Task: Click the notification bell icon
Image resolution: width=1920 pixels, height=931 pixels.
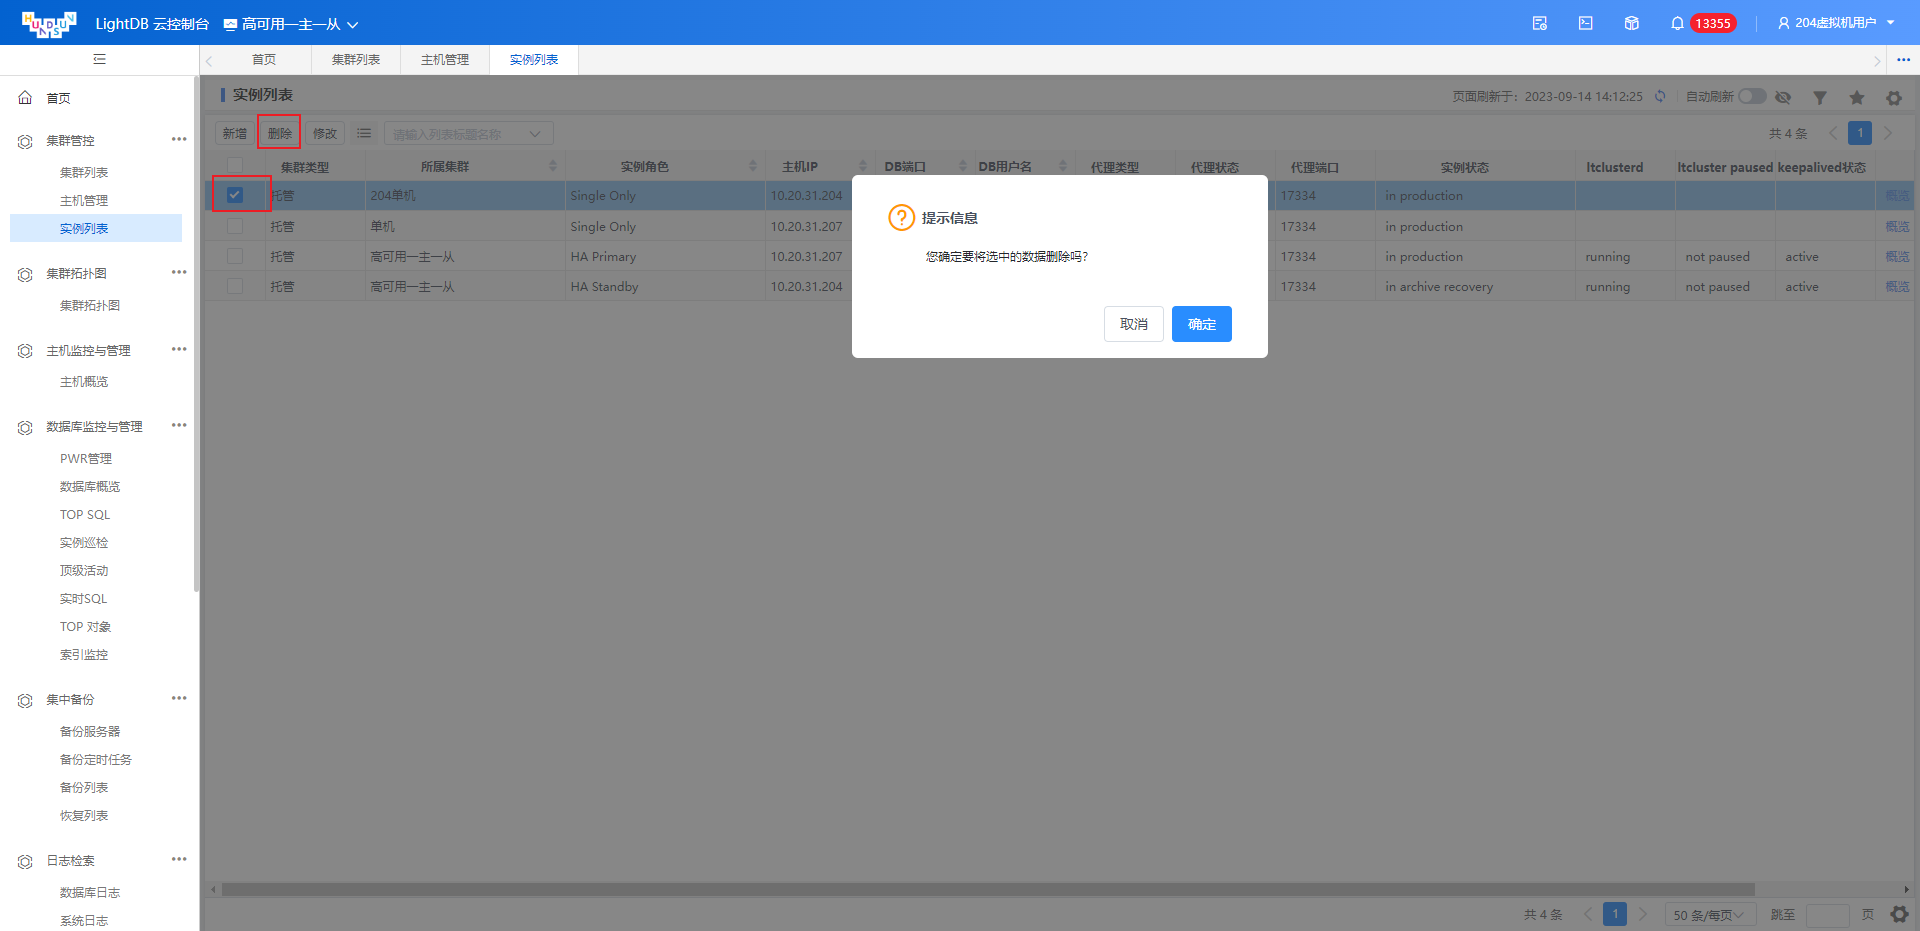Action: (1677, 23)
